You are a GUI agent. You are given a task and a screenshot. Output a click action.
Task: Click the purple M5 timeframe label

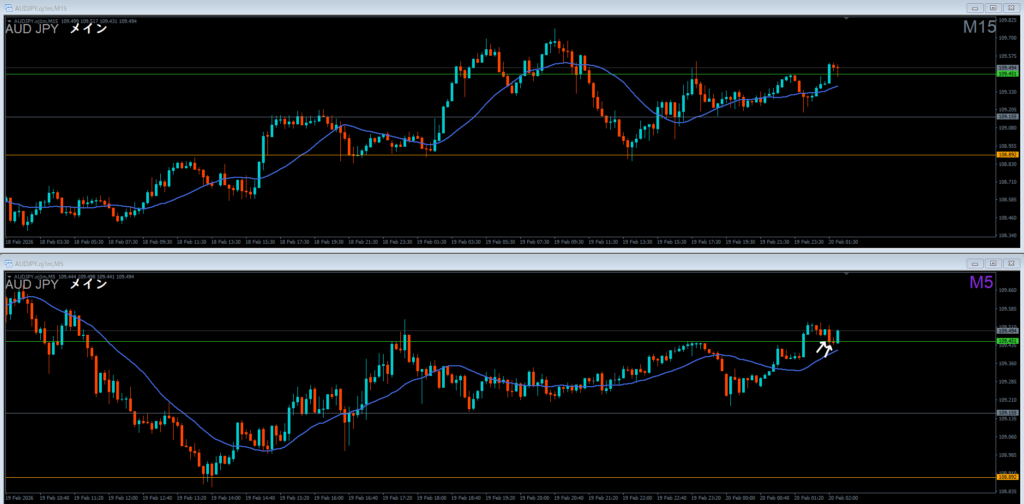pyautogui.click(x=980, y=284)
